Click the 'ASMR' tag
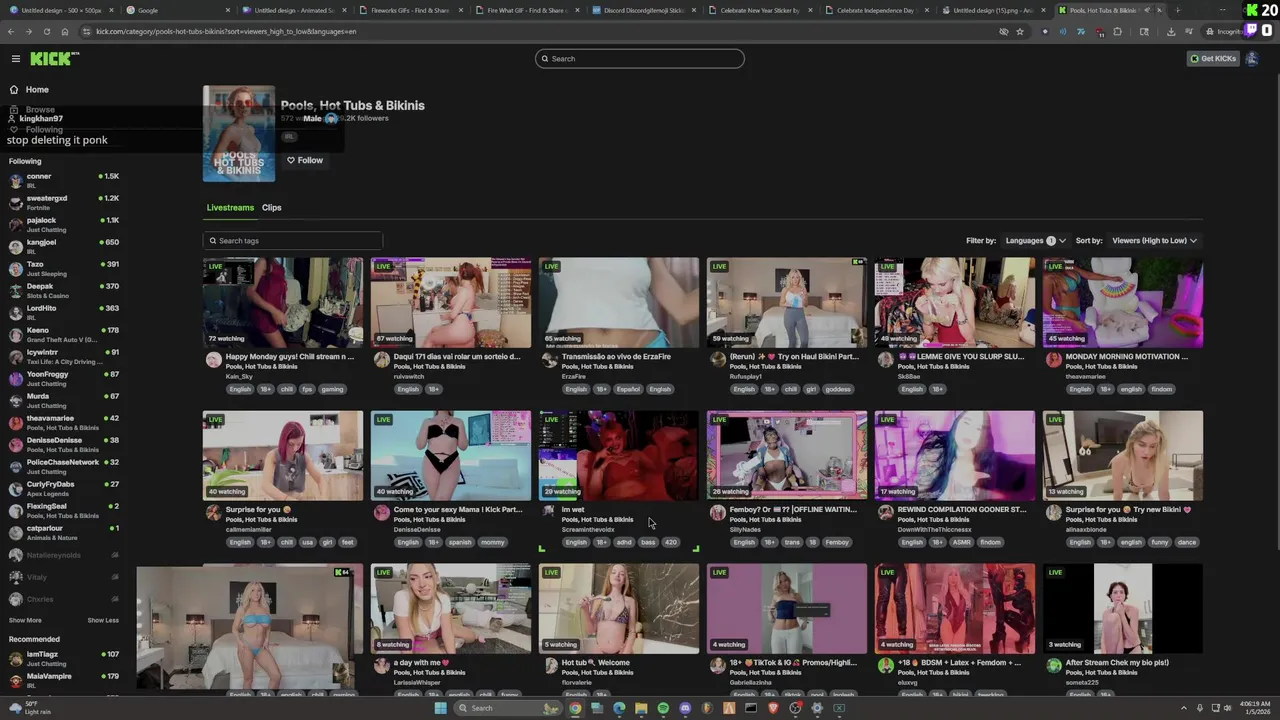The width and height of the screenshot is (1280, 720). click(962, 543)
